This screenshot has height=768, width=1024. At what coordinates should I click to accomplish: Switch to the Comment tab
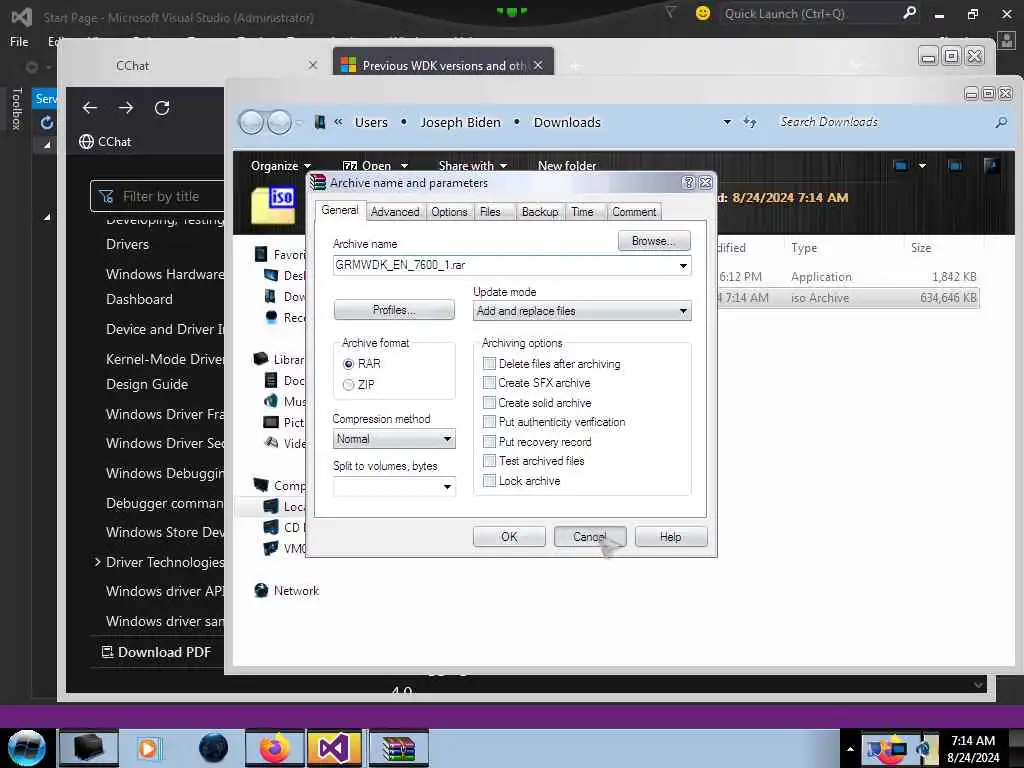pos(634,212)
